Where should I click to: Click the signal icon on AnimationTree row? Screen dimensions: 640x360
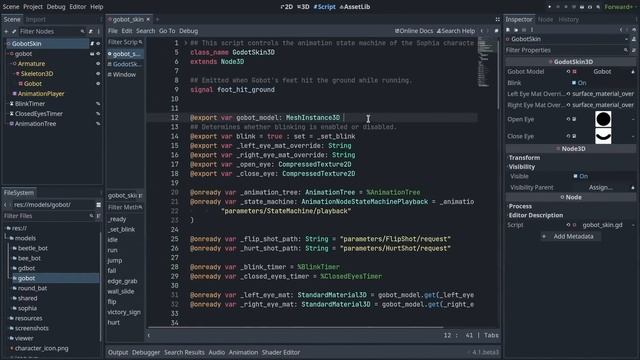click(98, 124)
